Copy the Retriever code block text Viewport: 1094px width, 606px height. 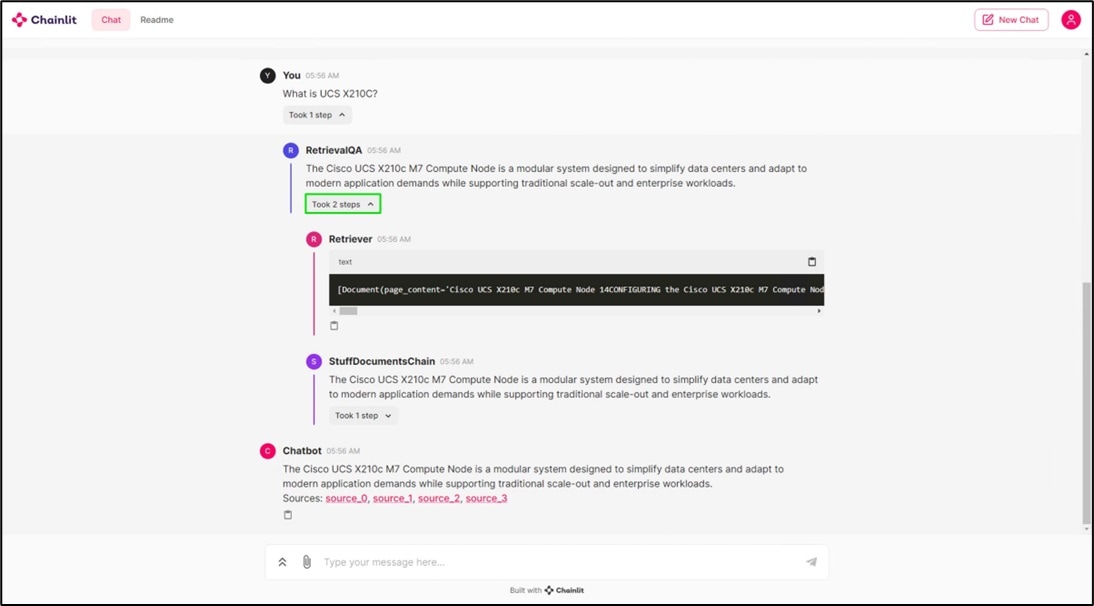811,262
